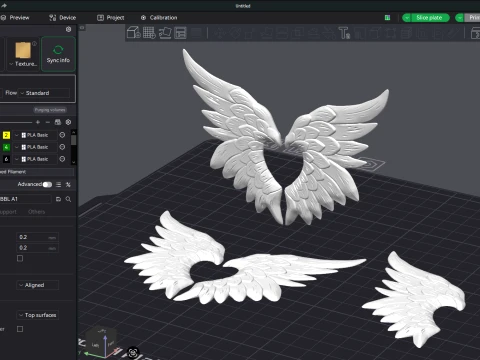Image resolution: width=480 pixels, height=360 pixels.
Task: Click the undo arrow icon in title bar
Action: pos(4,5)
